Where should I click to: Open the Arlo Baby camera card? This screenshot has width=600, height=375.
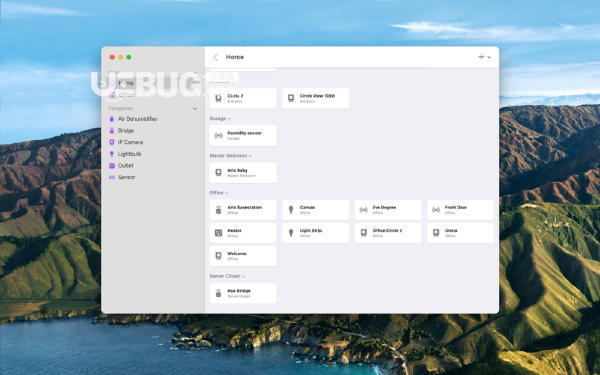tap(243, 173)
